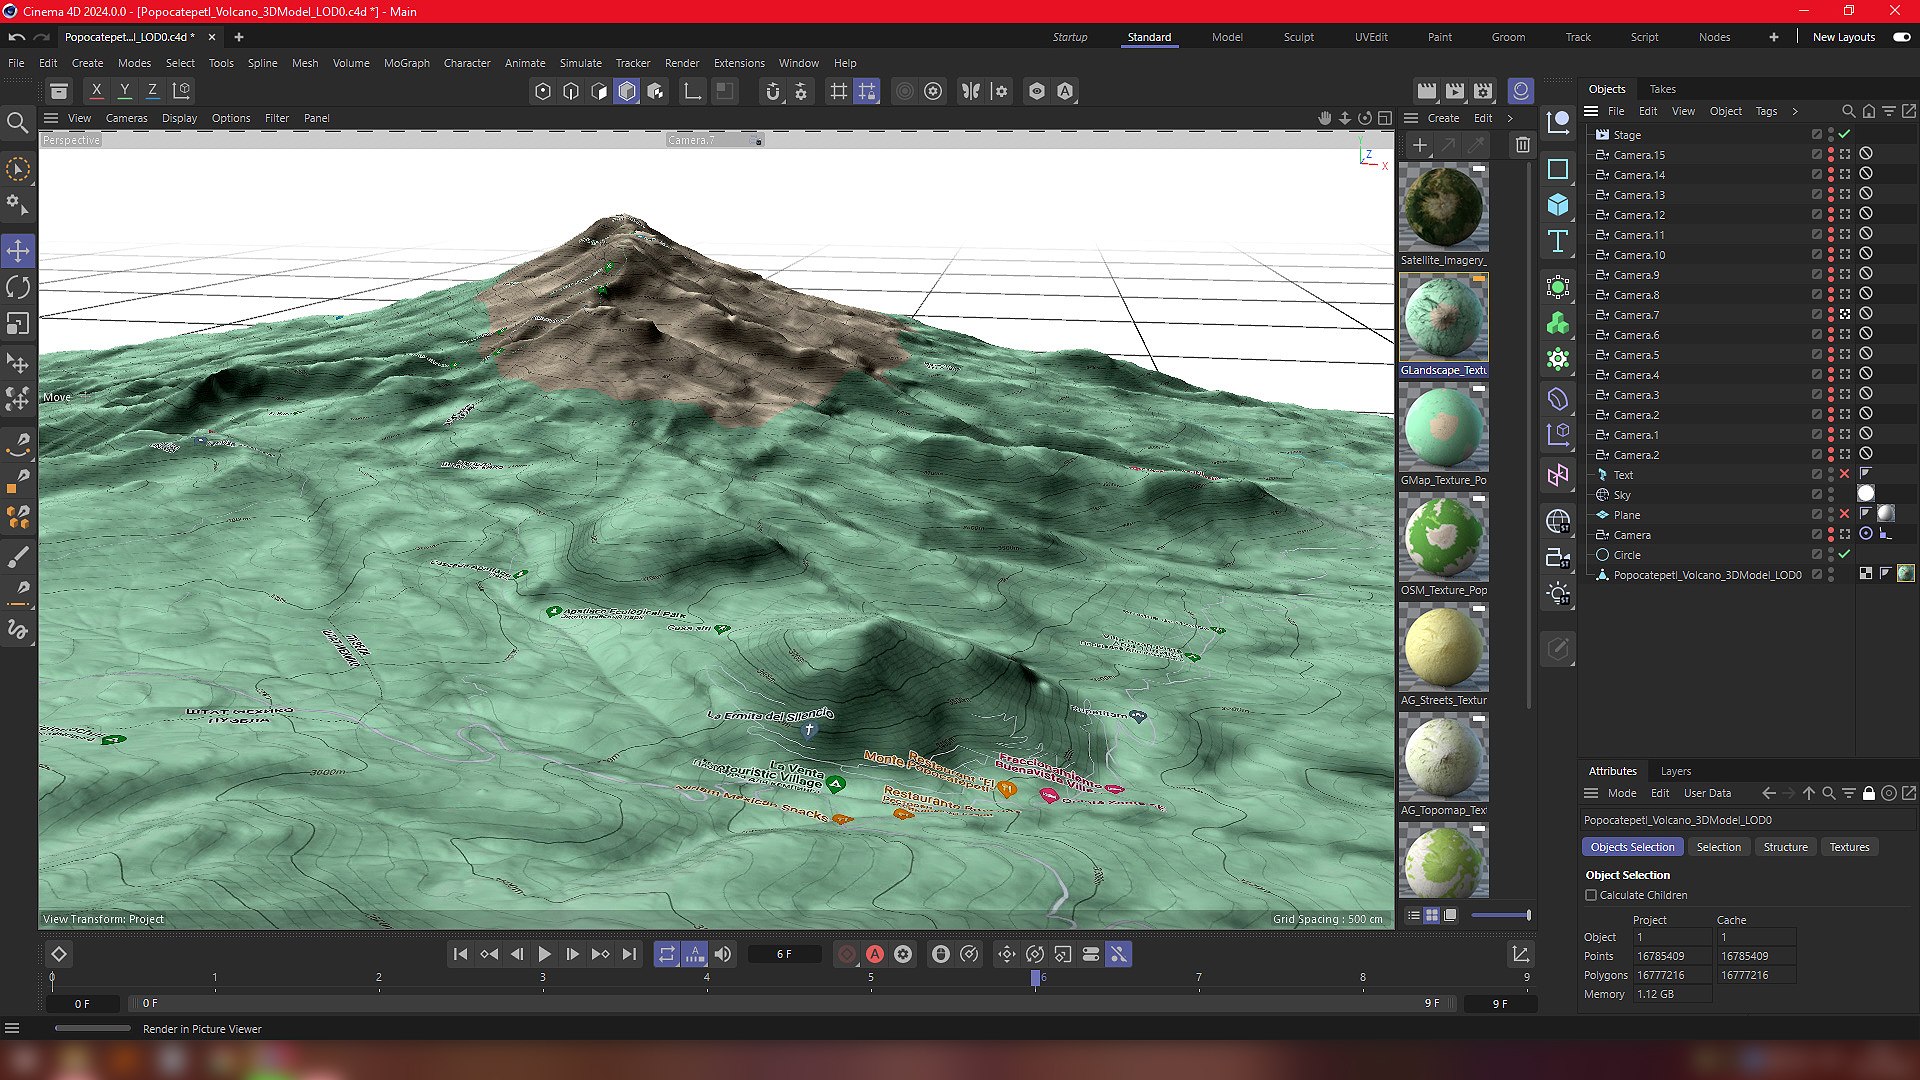Add new layout with plus icon
This screenshot has height=1080, width=1920.
[x=1774, y=37]
